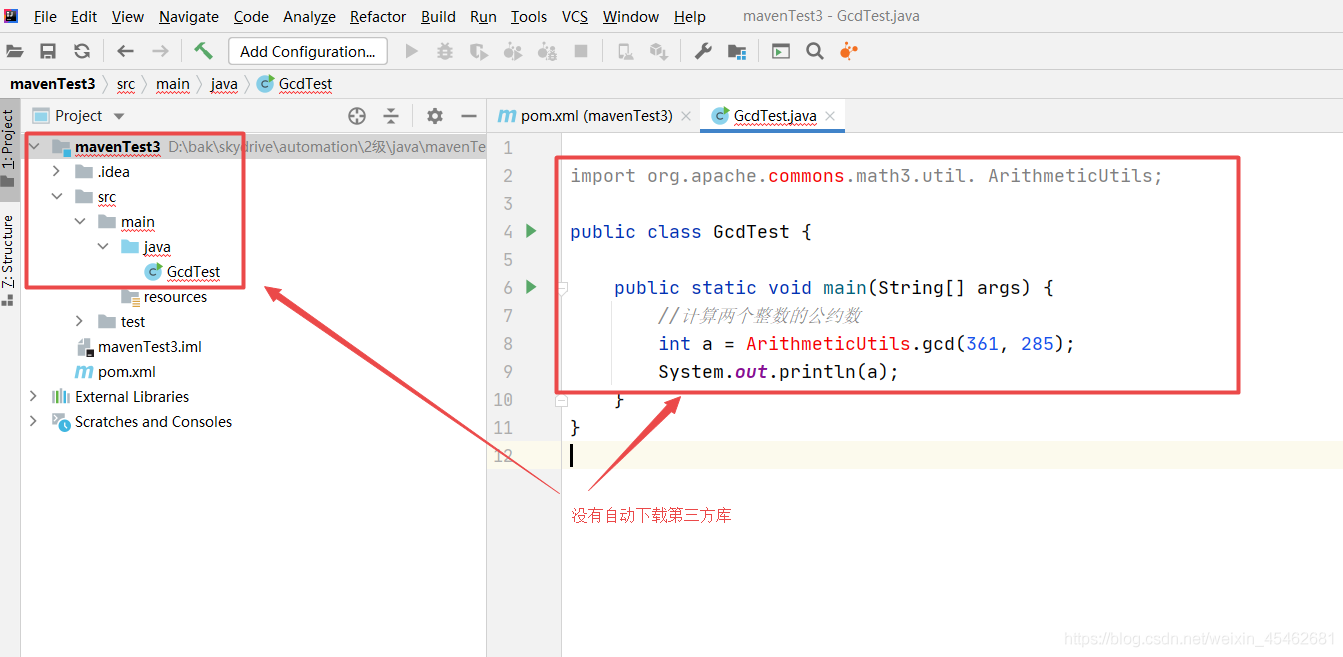Open the Build menu
Image resolution: width=1343 pixels, height=657 pixels.
[x=438, y=17]
